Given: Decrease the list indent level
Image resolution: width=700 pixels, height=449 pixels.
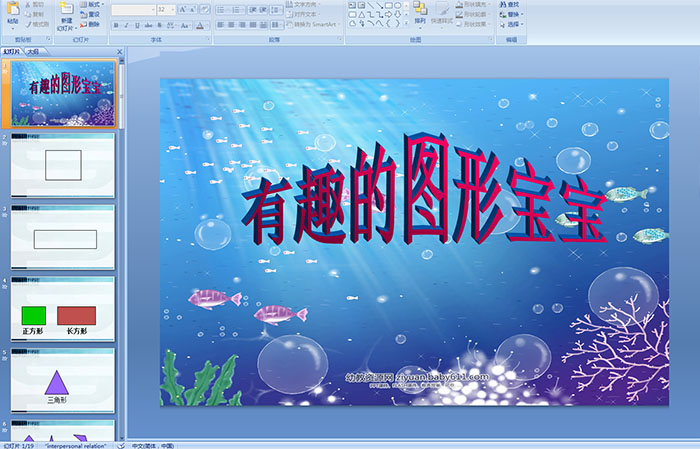Looking at the screenshot, I should [253, 10].
